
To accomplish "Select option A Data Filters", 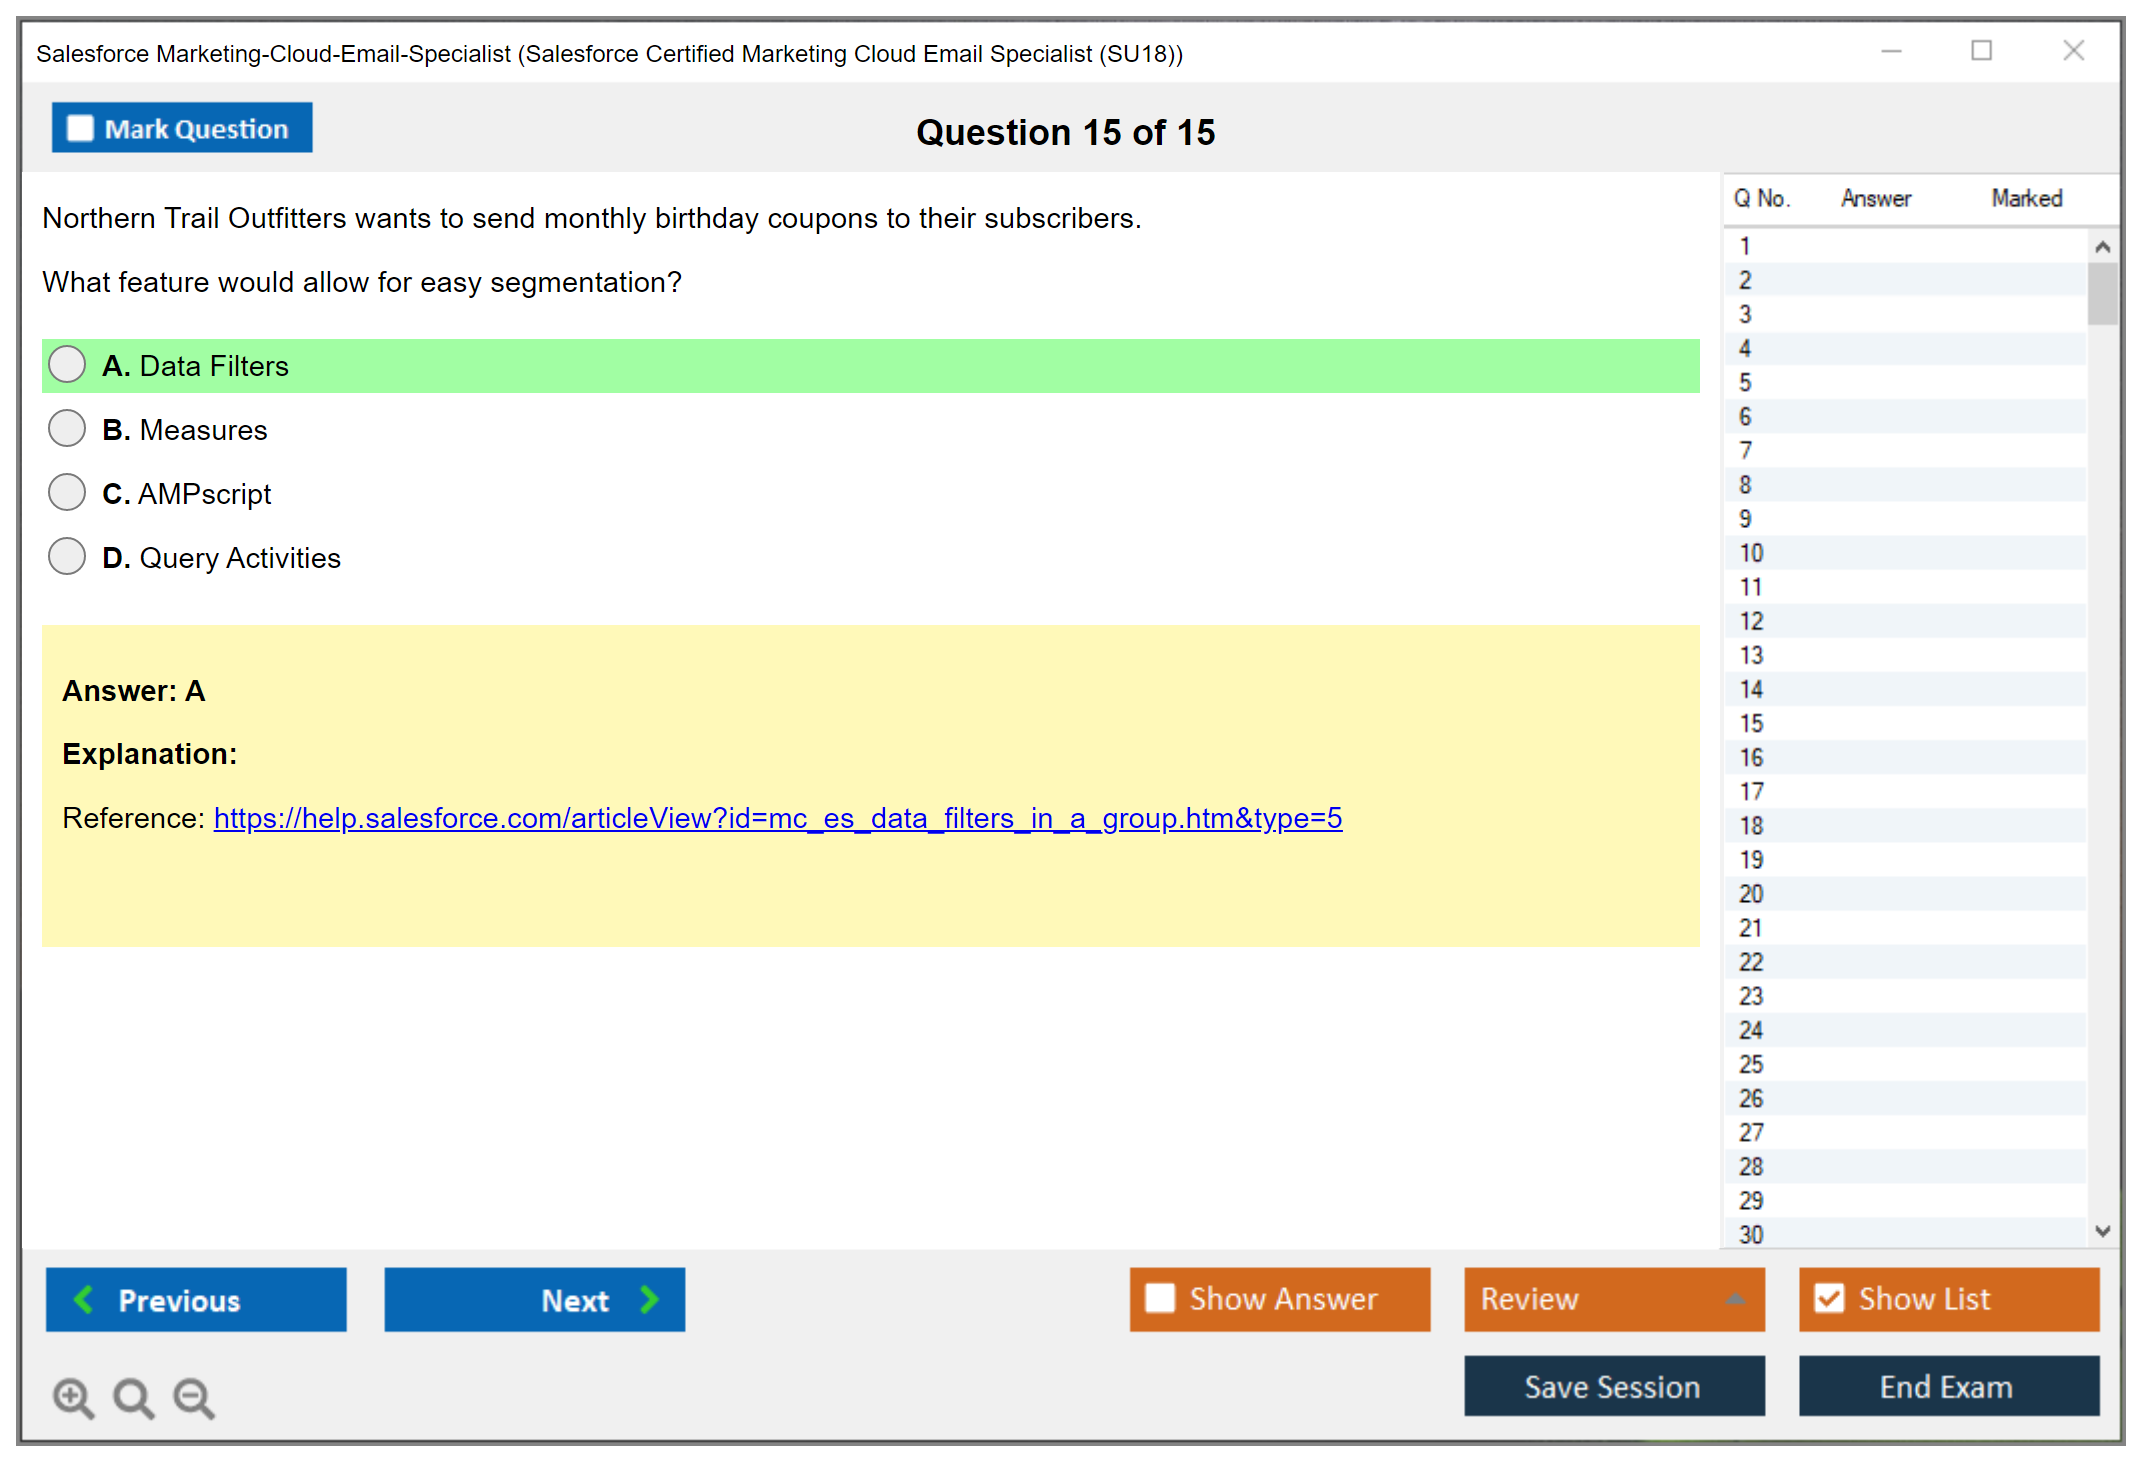I will pyautogui.click(x=67, y=365).
